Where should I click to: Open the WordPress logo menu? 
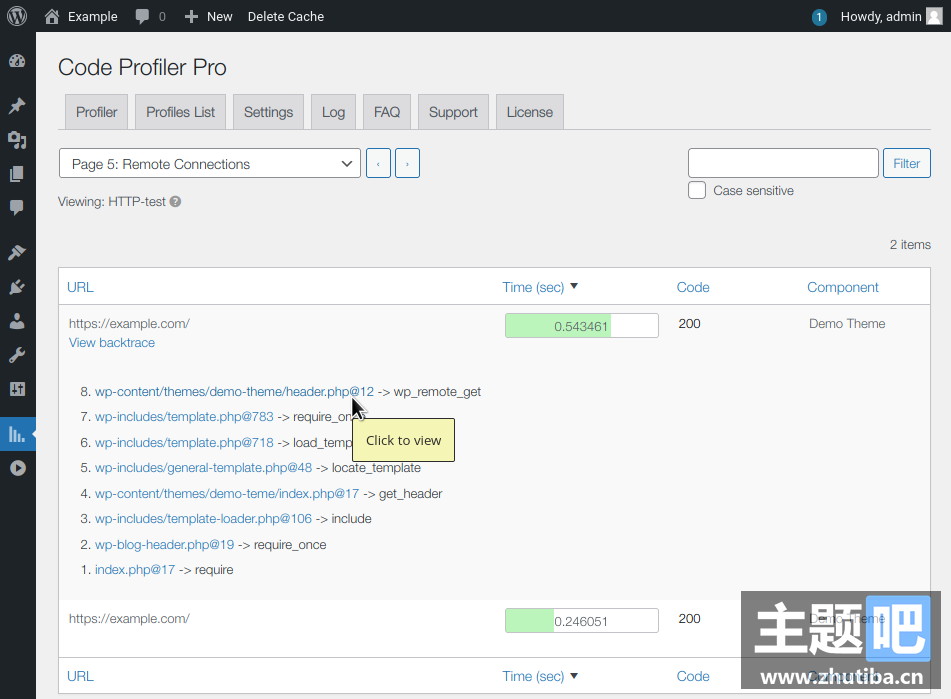coord(17,16)
